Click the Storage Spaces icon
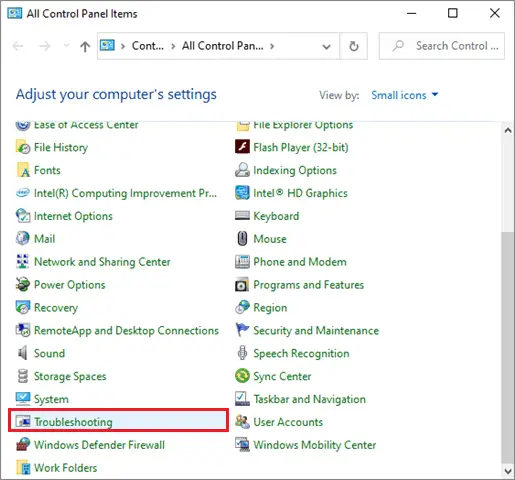The height and width of the screenshot is (480, 515). click(x=23, y=376)
